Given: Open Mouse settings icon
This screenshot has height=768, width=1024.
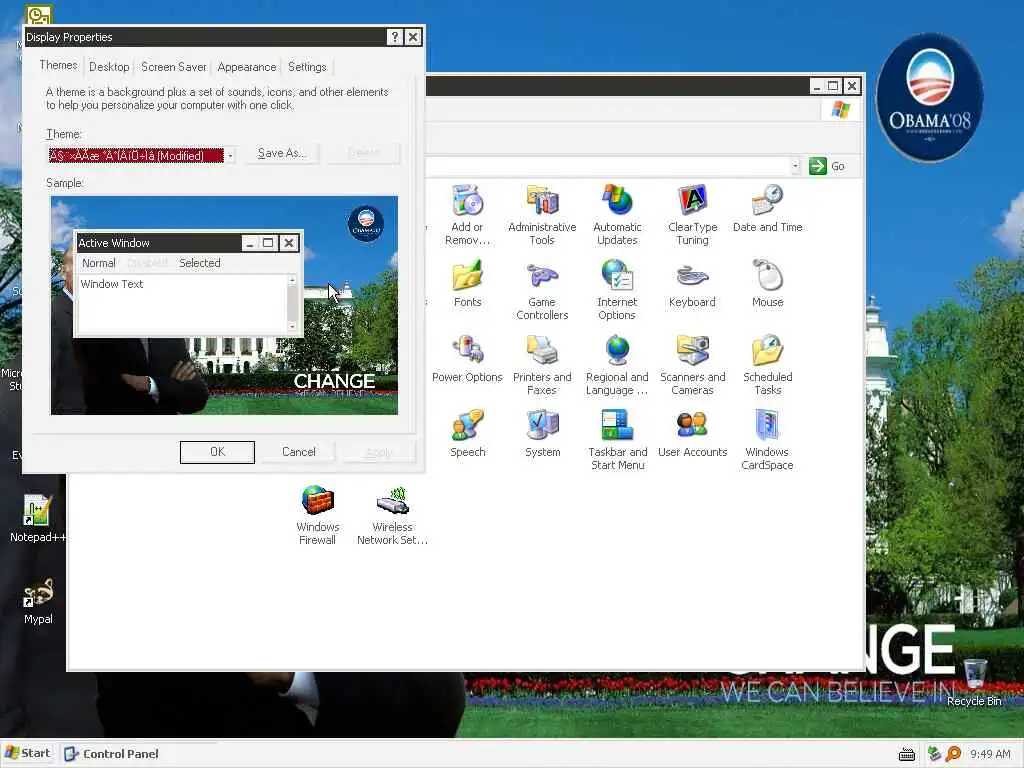Looking at the screenshot, I should tap(767, 283).
